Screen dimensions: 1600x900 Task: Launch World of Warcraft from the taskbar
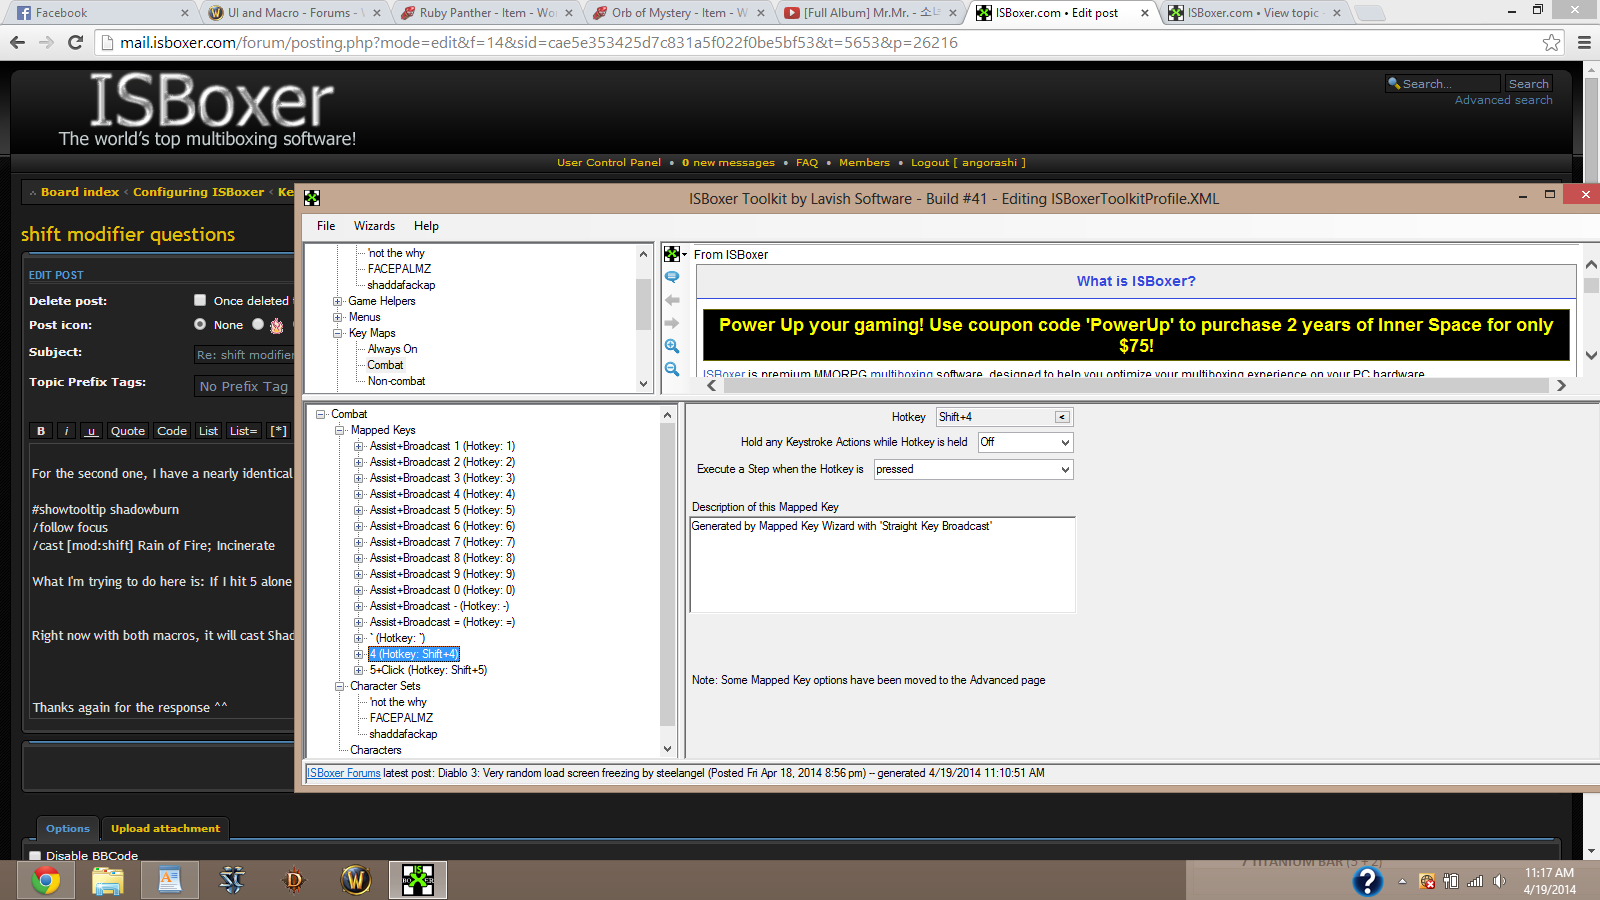click(x=356, y=880)
